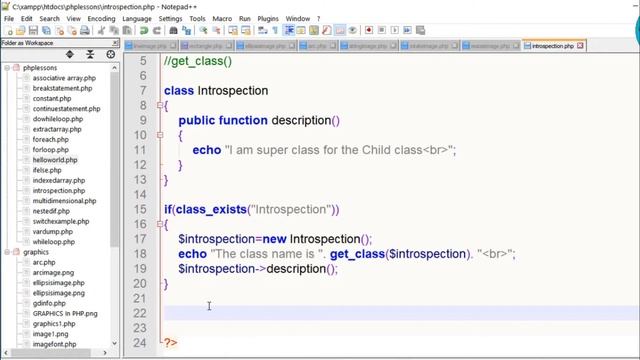
Task: Select introspection.php in the workspace tree
Action: point(59,191)
